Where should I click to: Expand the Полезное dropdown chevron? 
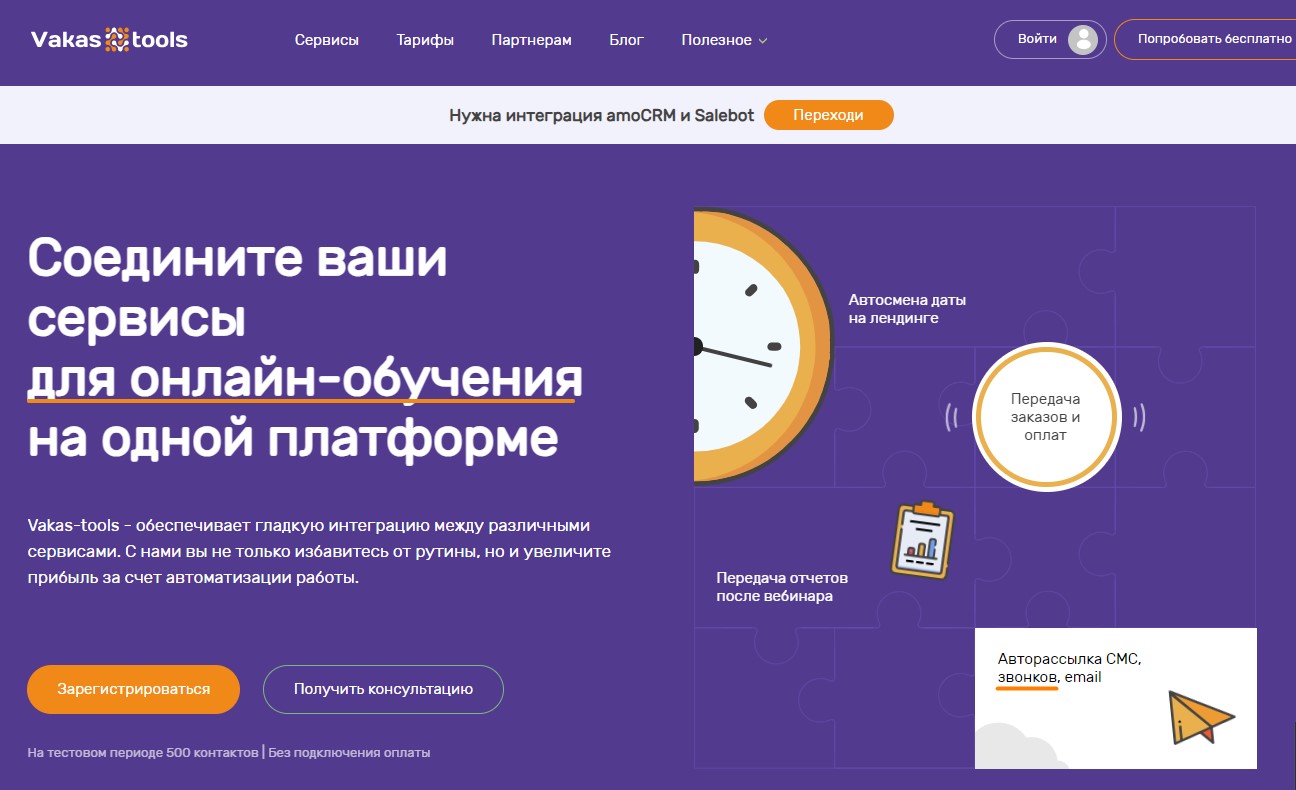tap(763, 41)
